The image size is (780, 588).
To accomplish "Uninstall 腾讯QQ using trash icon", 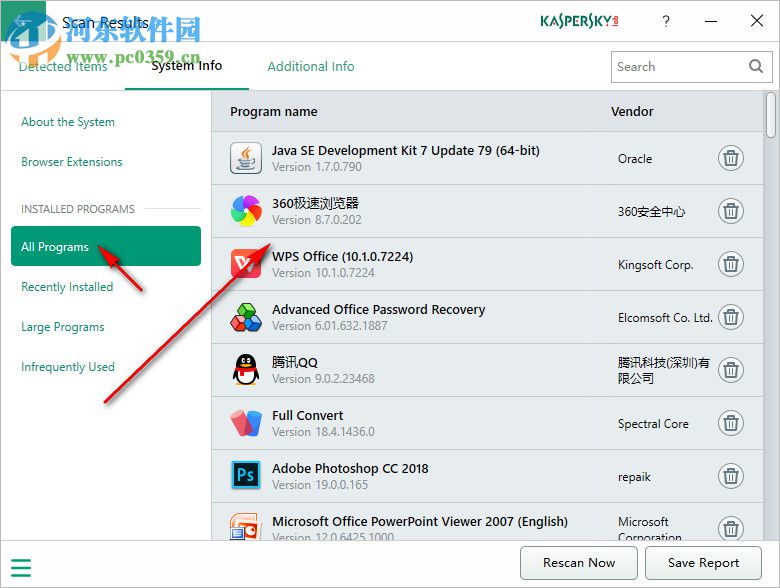I will click(730, 370).
